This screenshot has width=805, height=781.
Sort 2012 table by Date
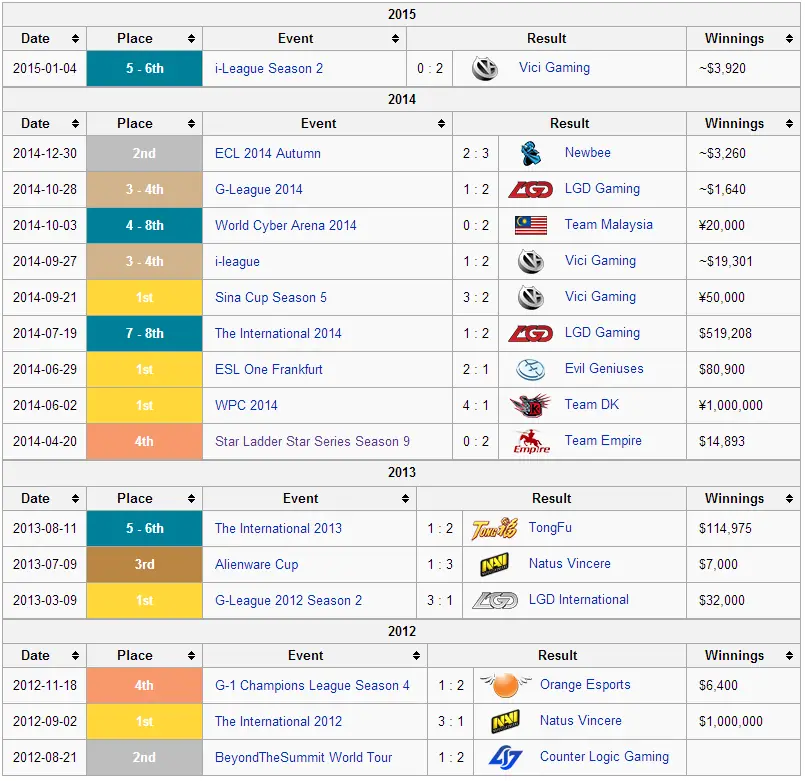point(75,656)
